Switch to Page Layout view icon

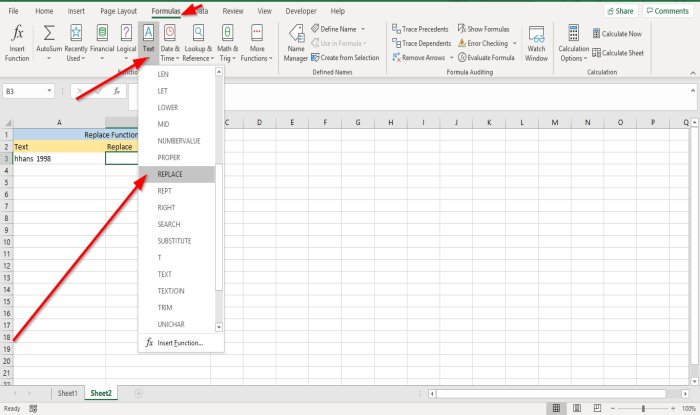pos(577,408)
